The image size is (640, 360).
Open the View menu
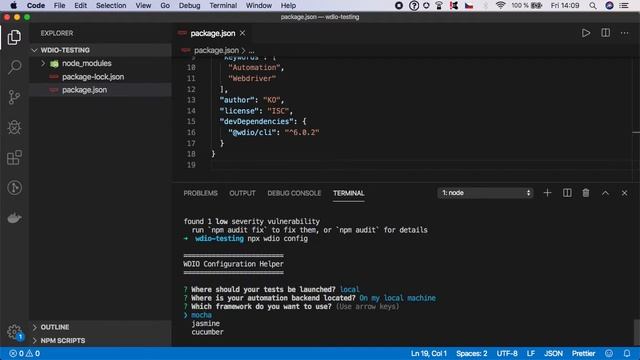(143, 6)
